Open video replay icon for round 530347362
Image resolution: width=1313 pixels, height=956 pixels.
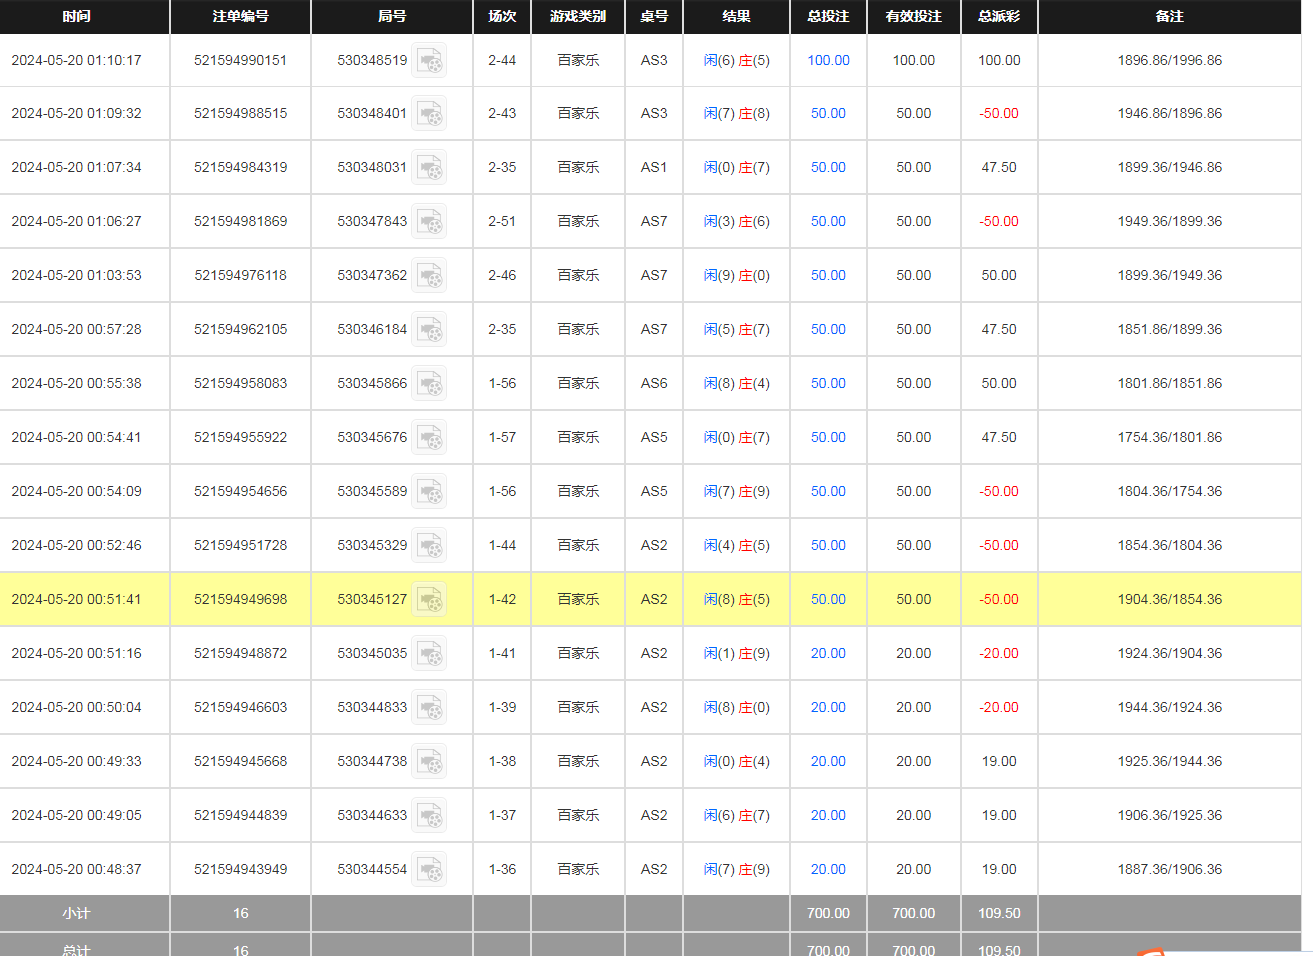point(430,276)
